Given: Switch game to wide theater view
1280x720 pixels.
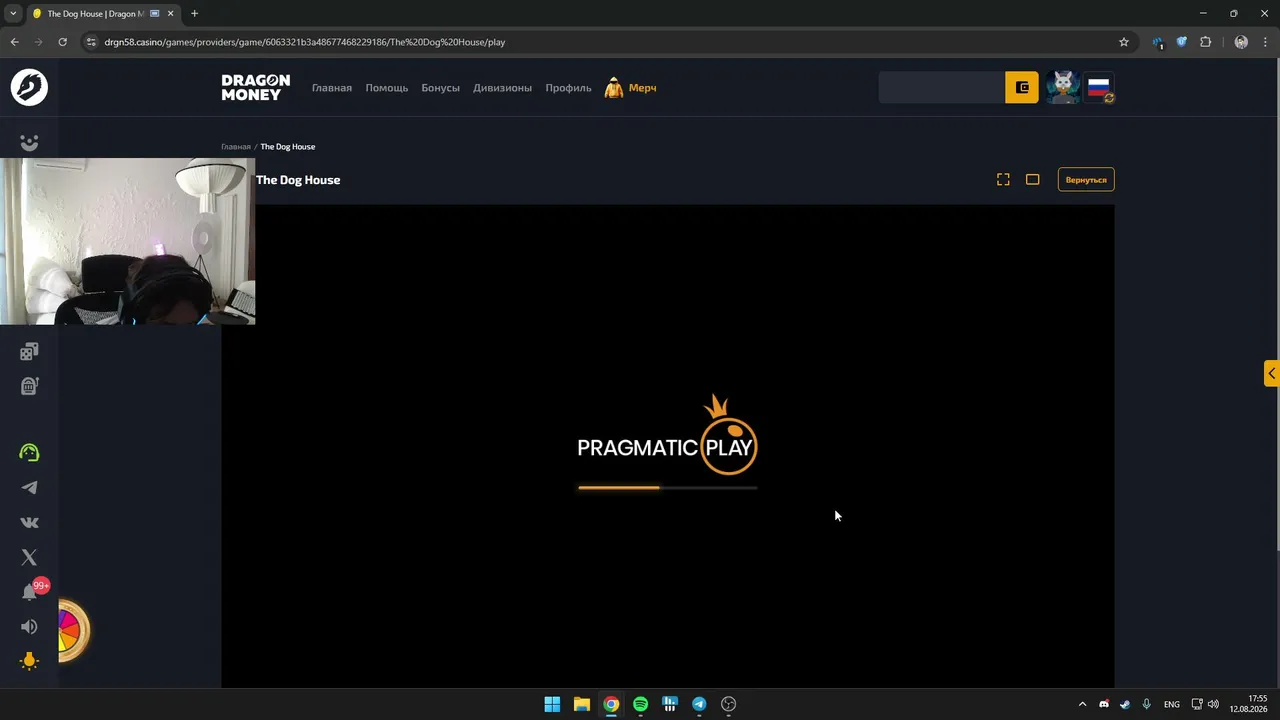Looking at the screenshot, I should click(1033, 179).
